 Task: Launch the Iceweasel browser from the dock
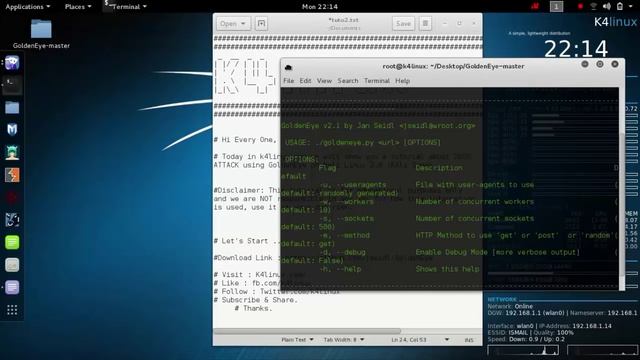pyautogui.click(x=12, y=63)
